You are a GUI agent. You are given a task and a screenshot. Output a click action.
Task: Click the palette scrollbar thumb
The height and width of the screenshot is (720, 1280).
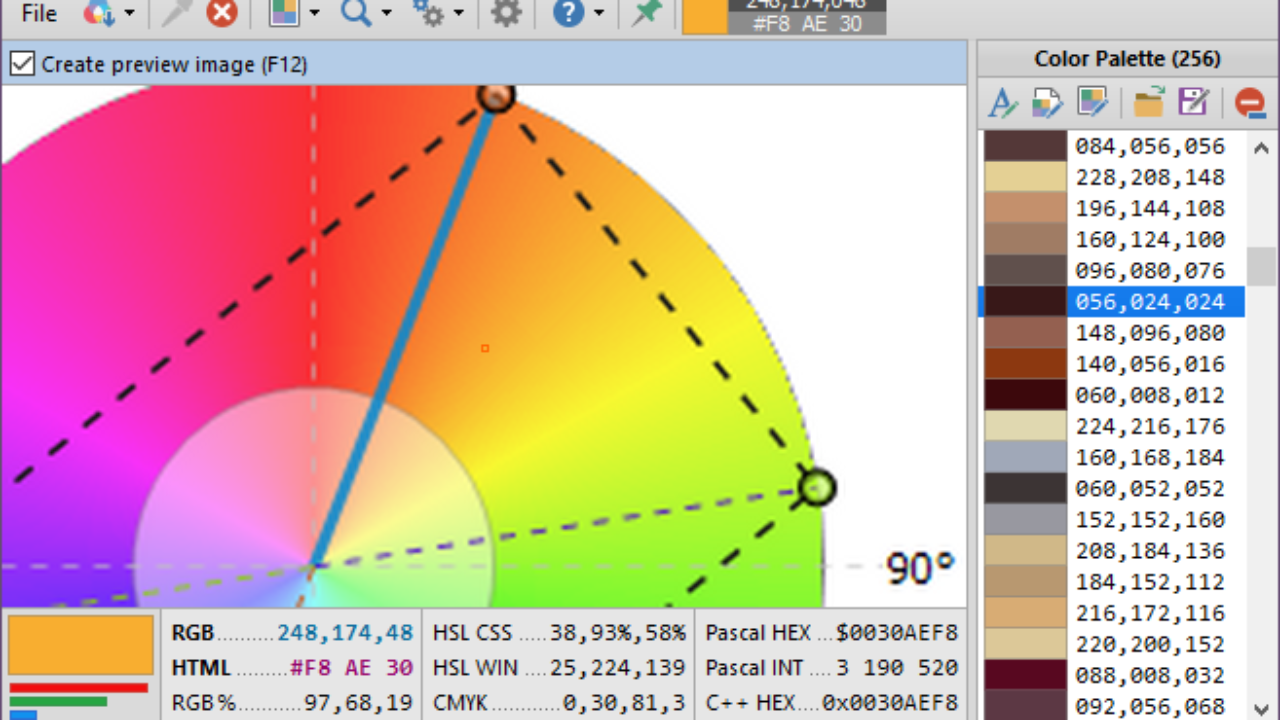1260,267
